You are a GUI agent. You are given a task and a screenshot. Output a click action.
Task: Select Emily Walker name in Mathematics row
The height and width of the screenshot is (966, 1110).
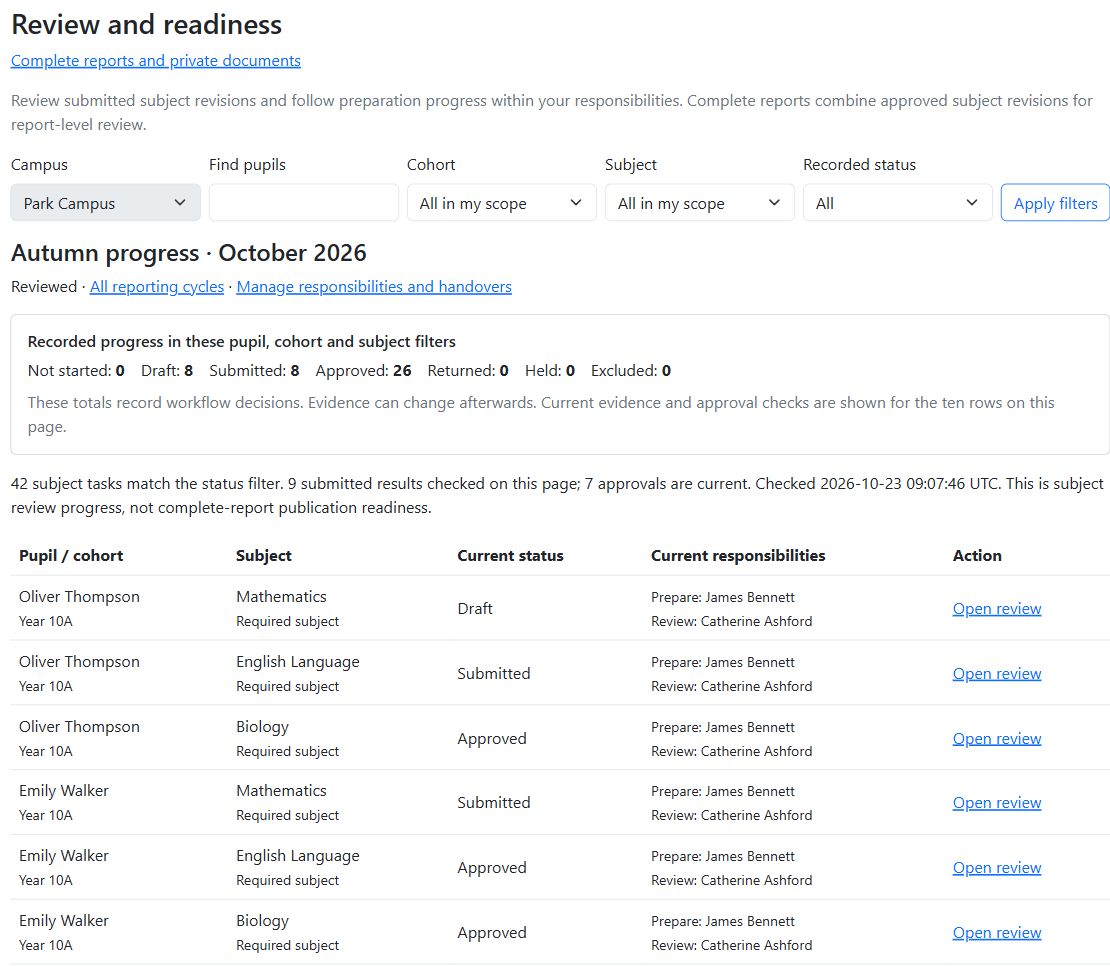tap(64, 790)
